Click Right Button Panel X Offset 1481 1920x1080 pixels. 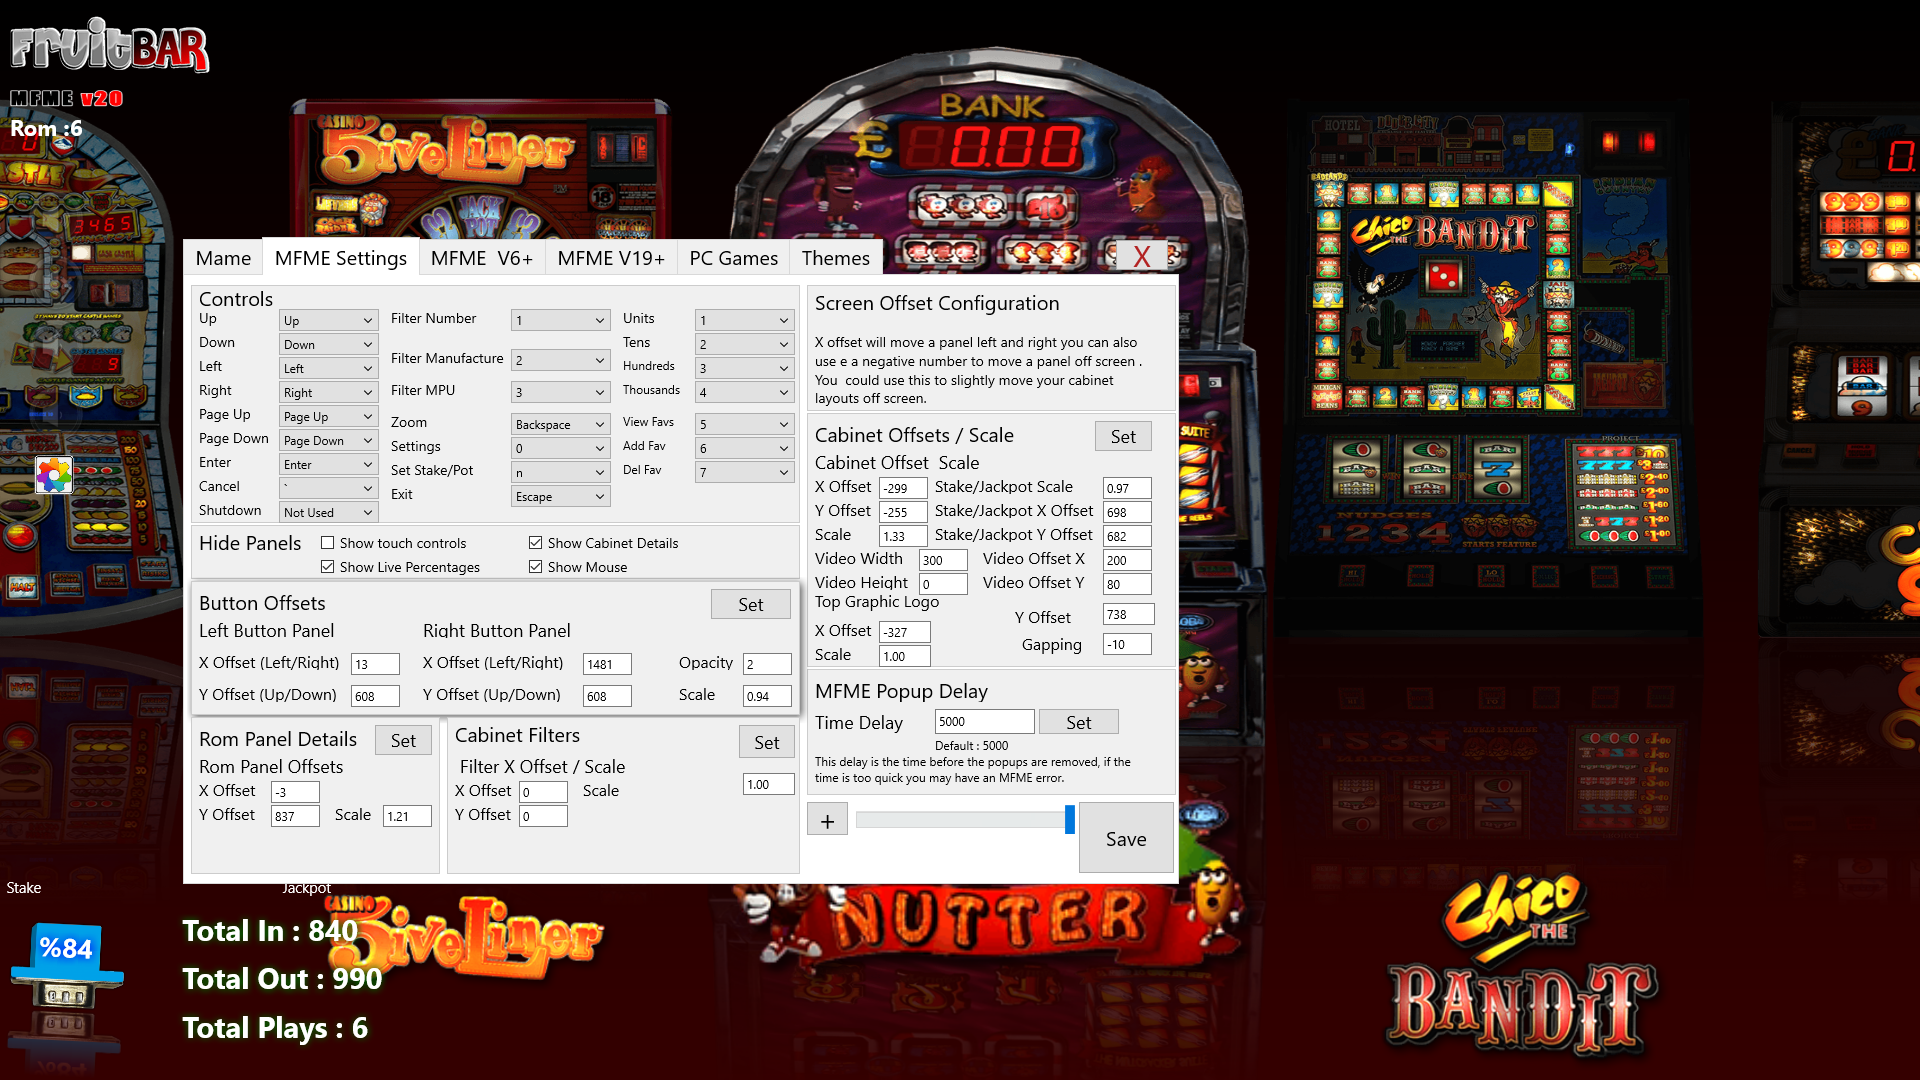tap(607, 664)
